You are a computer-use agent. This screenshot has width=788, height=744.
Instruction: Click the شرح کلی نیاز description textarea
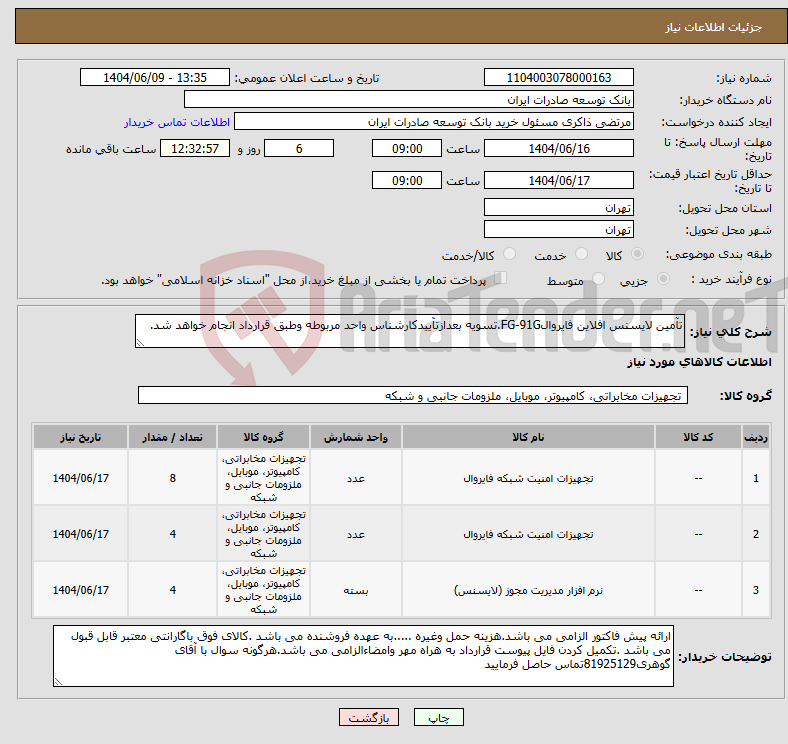[x=410, y=331]
